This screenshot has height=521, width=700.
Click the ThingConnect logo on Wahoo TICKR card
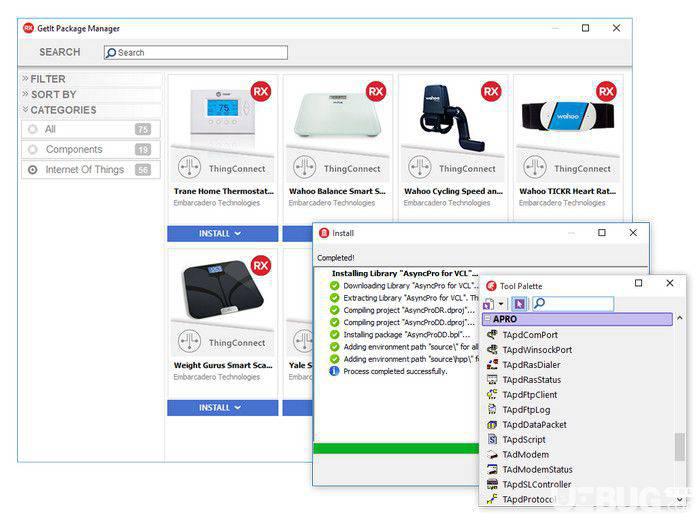click(535, 167)
